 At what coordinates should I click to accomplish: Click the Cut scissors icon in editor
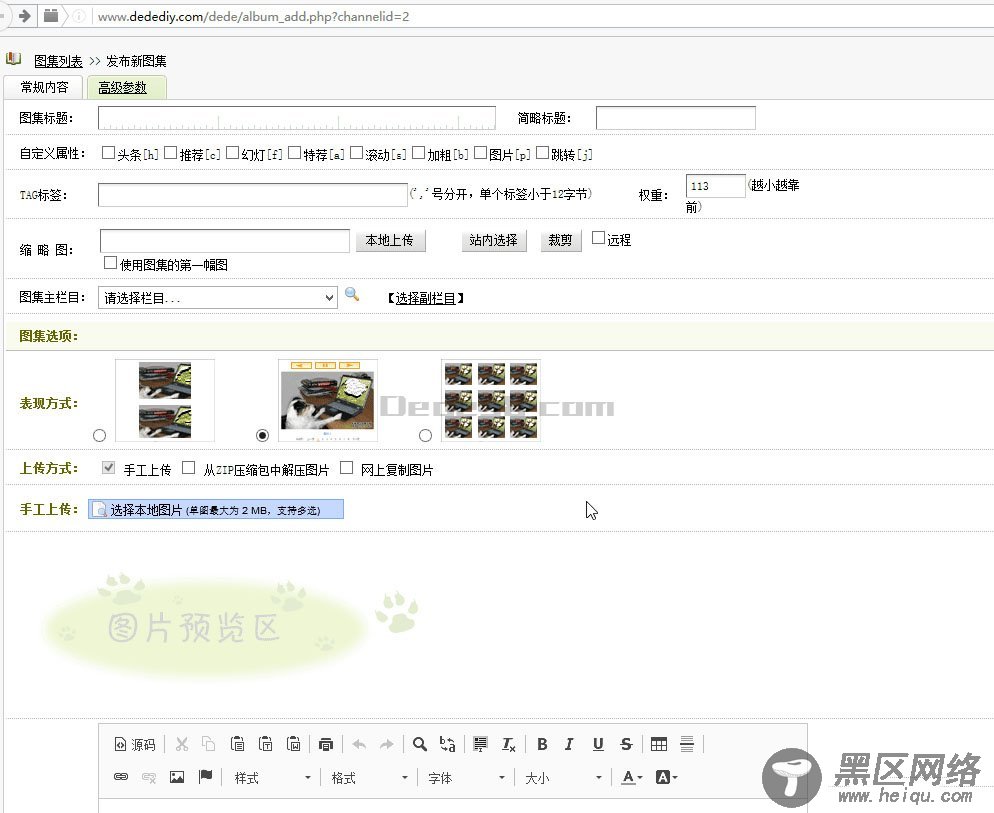tap(182, 745)
